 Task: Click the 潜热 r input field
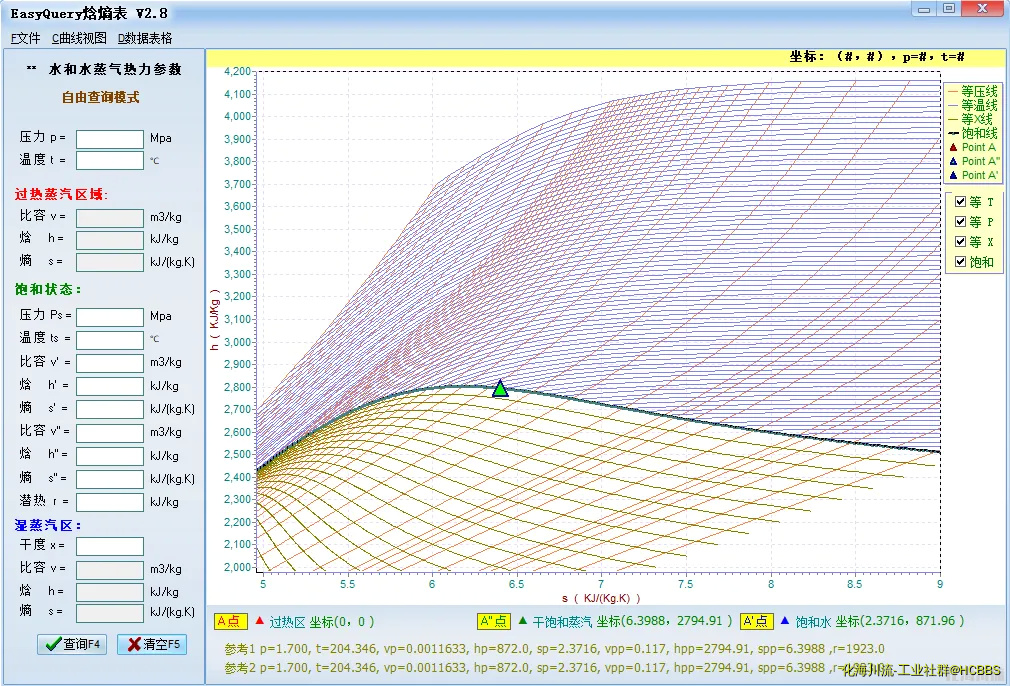point(110,502)
